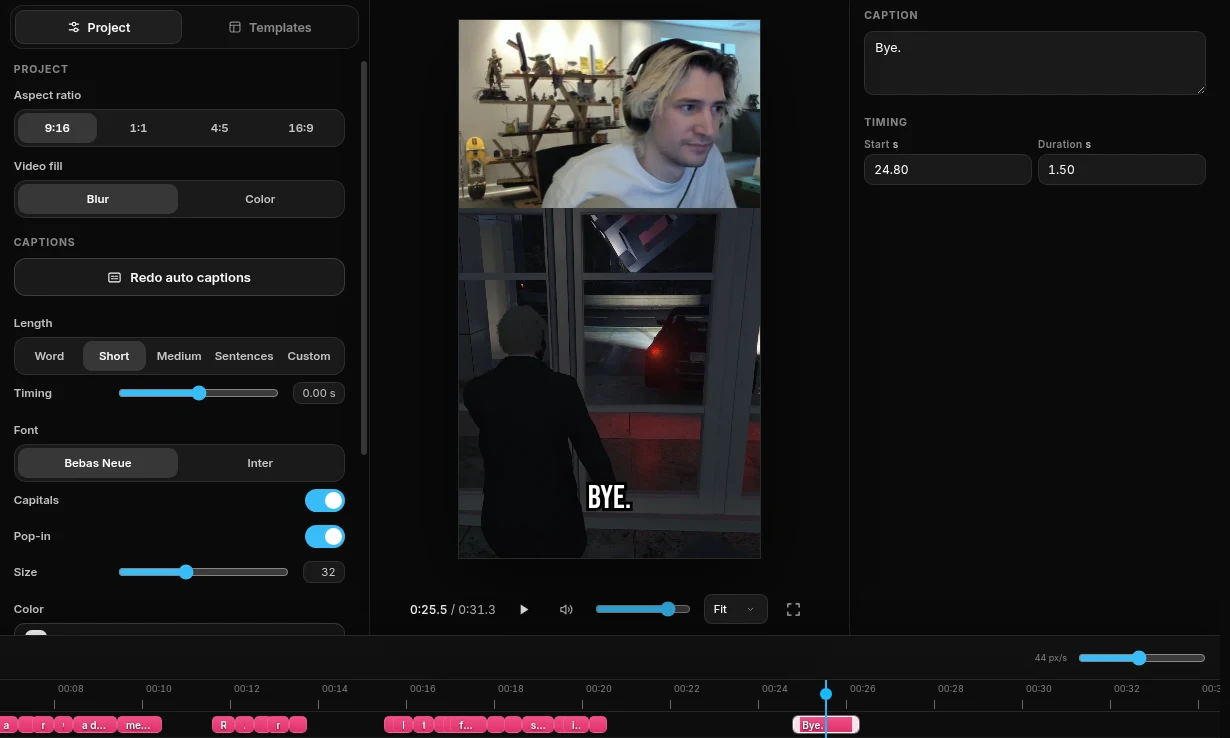Set caption length to Short

(114, 356)
